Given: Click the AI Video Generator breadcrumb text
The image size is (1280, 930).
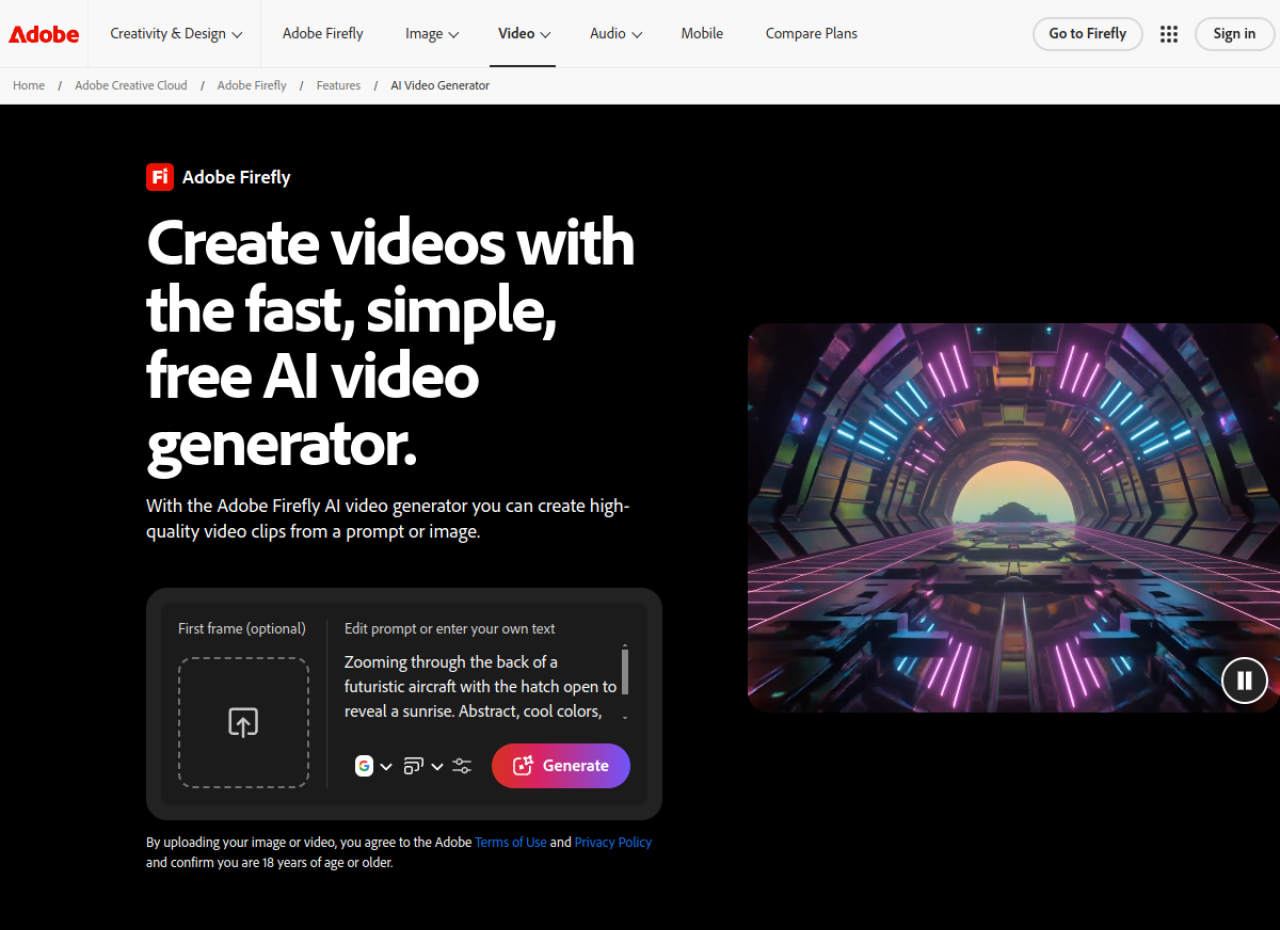Looking at the screenshot, I should click(x=440, y=86).
